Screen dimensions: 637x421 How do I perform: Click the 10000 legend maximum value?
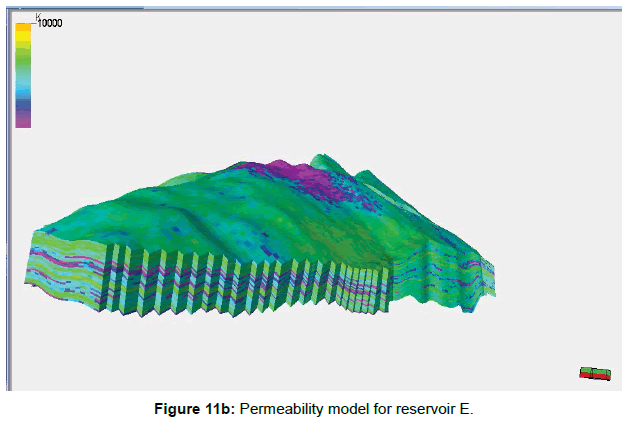click(51, 23)
